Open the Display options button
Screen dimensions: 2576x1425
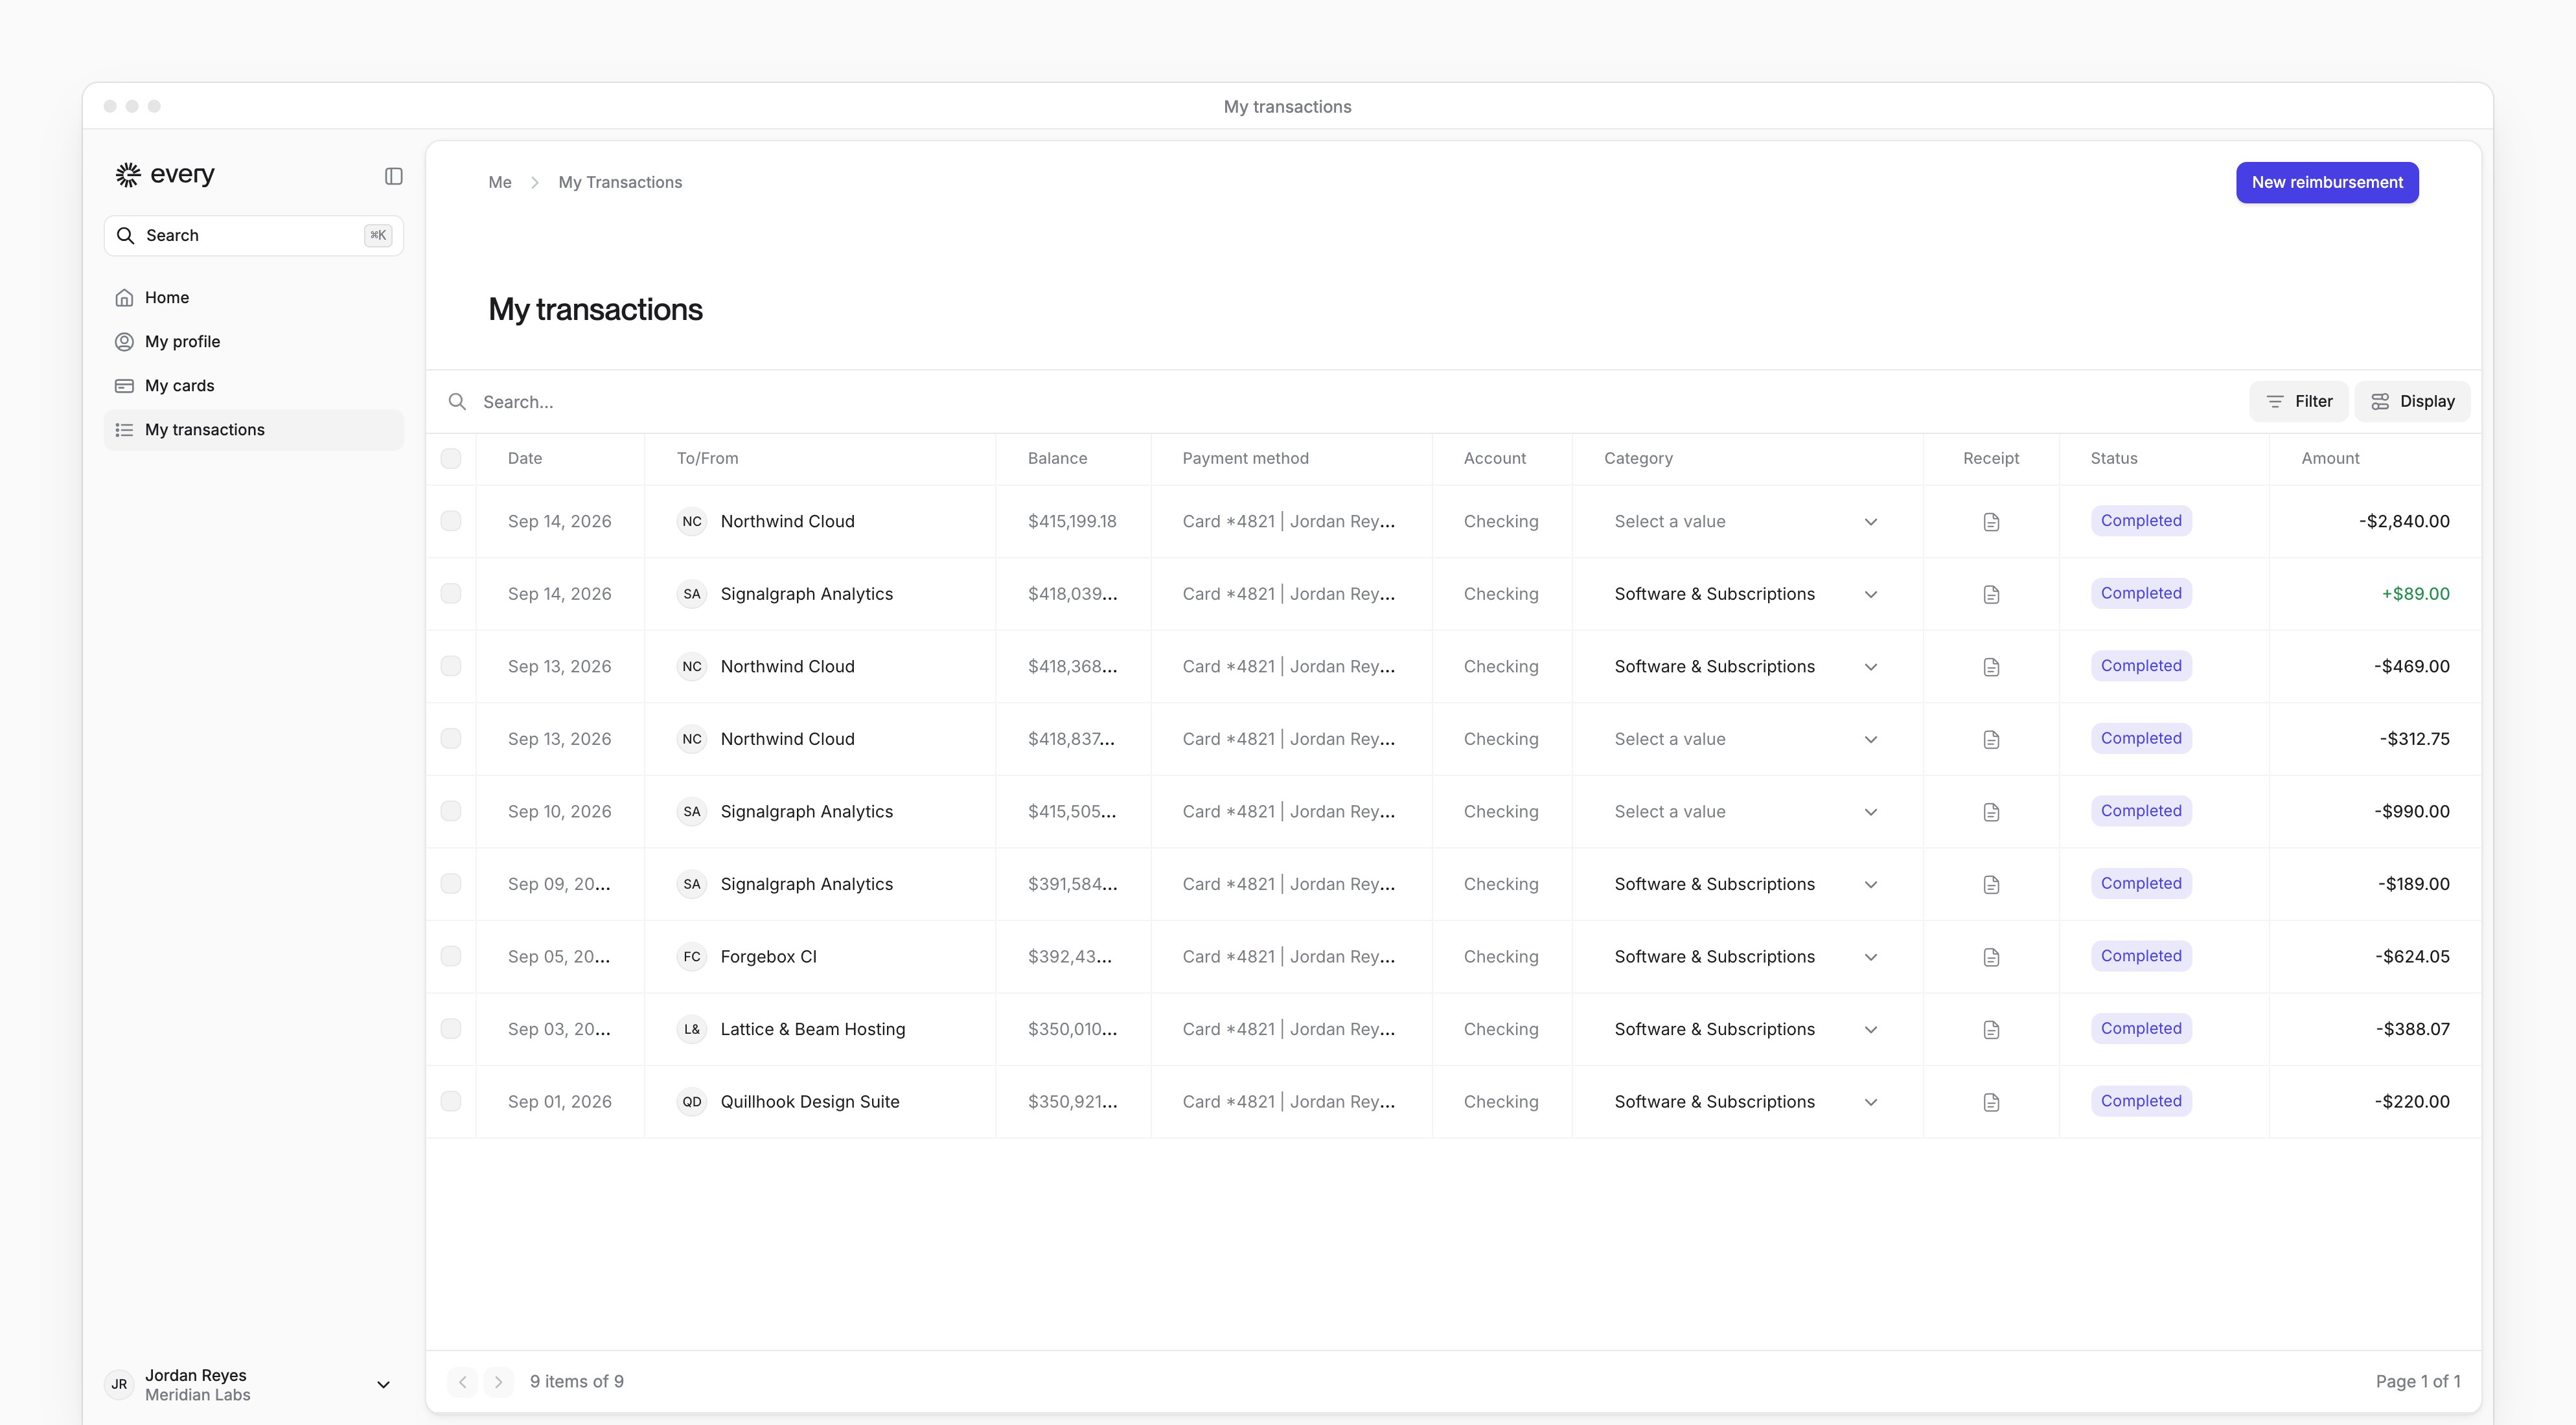[2412, 401]
